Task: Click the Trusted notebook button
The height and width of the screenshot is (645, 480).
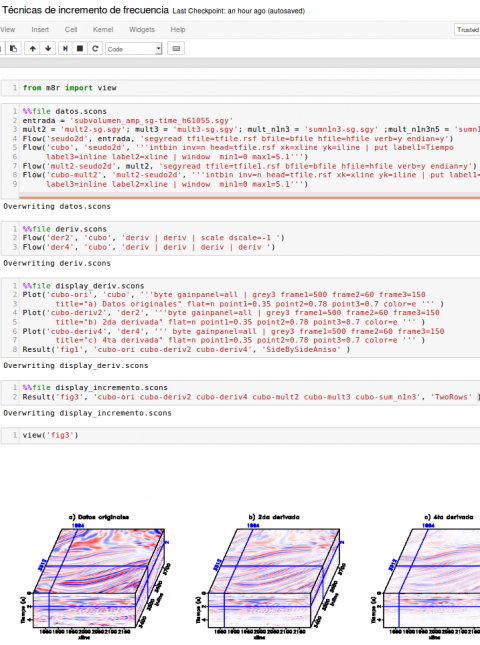Action: click(468, 30)
